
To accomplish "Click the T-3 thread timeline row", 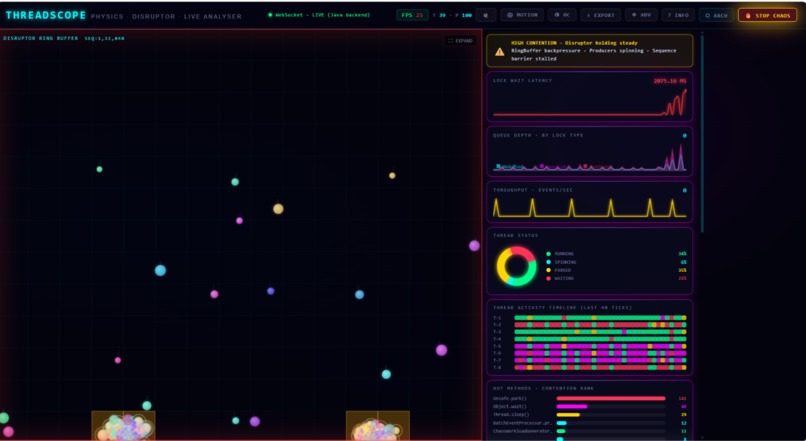I will 590,332.
